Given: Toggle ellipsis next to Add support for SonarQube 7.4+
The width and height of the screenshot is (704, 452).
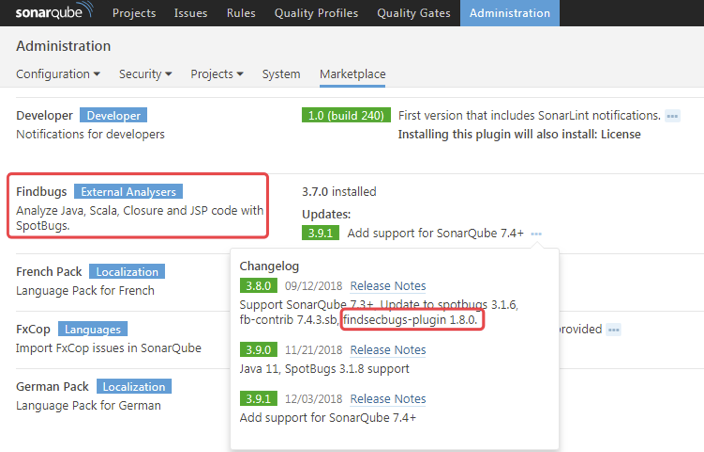Looking at the screenshot, I should pyautogui.click(x=536, y=233).
